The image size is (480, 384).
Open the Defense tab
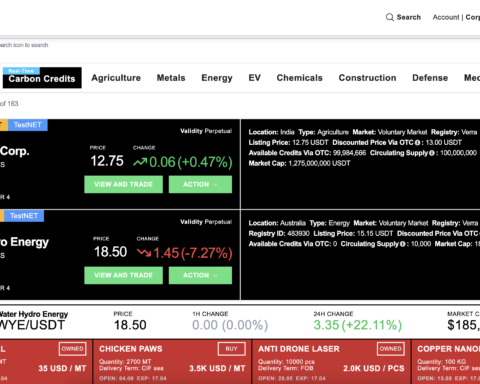[430, 78]
